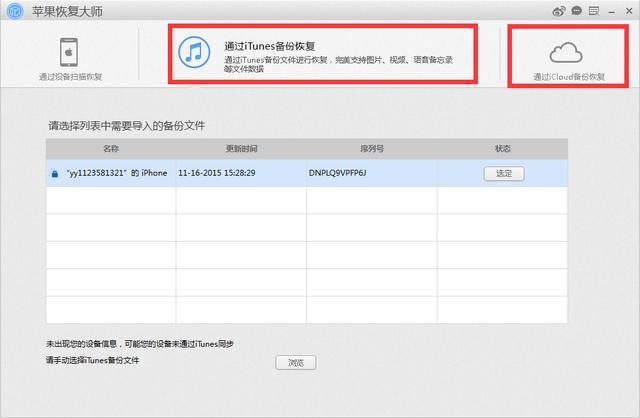The width and height of the screenshot is (640, 418).
Task: Click the serial number DNPLQ9VPFP6J
Action: tap(338, 173)
